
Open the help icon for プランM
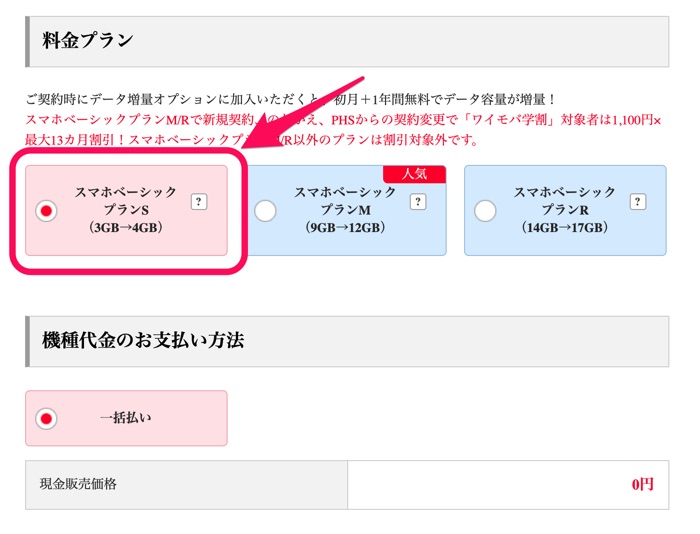(418, 202)
